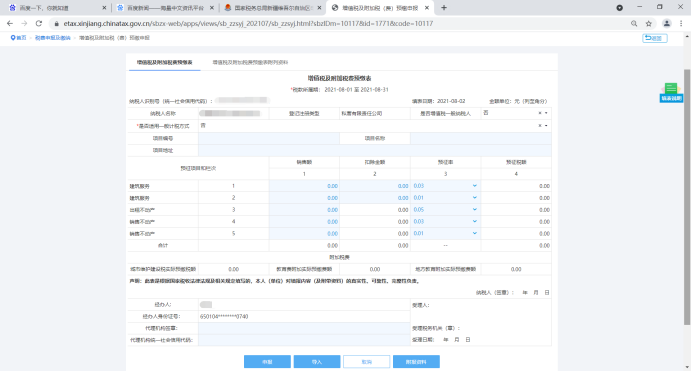
Task: Click the green form-filling guide icon on right
Action: (x=671, y=92)
